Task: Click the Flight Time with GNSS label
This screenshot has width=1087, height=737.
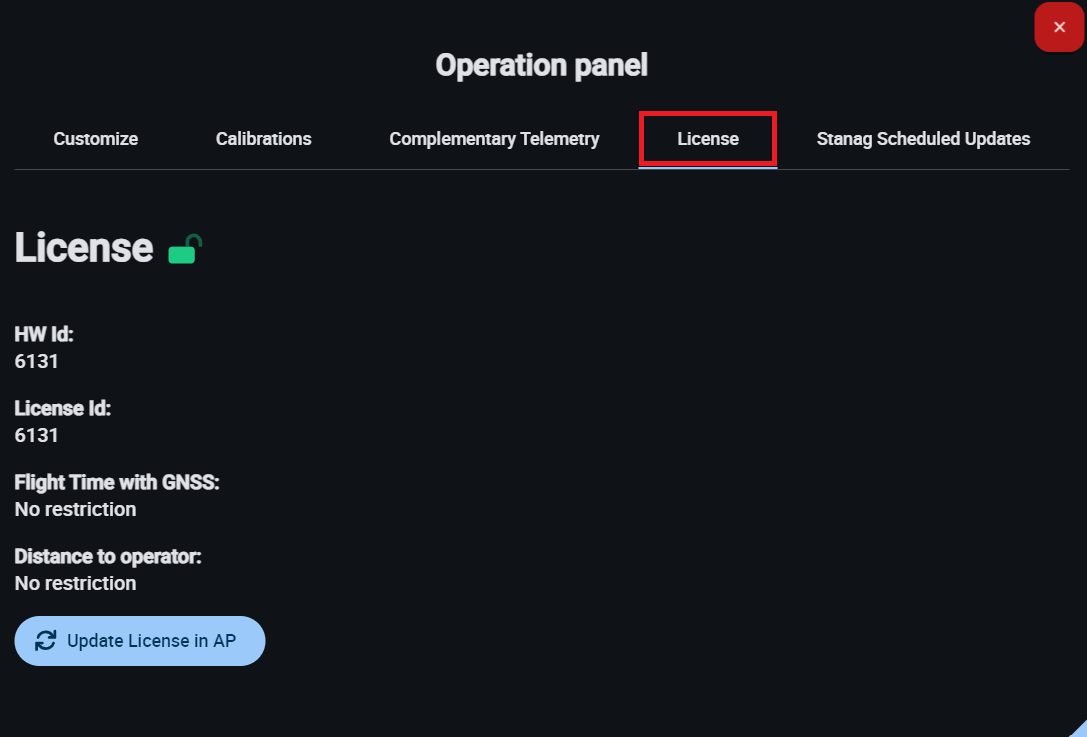Action: 117,483
